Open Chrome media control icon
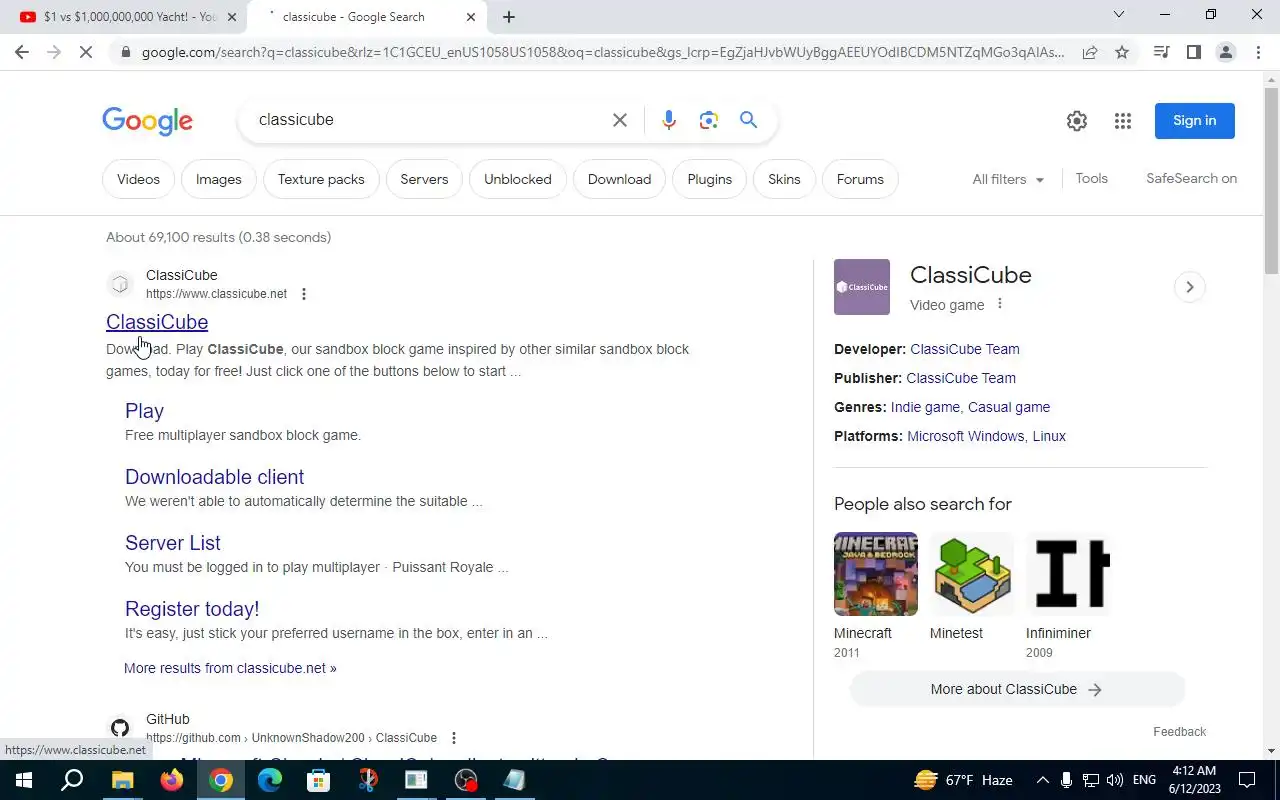 click(x=1161, y=52)
